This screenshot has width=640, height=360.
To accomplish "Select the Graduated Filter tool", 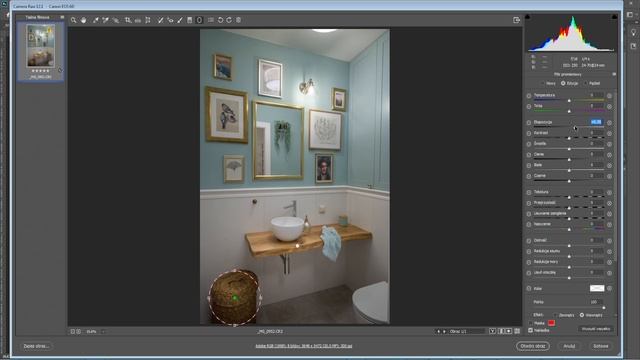I will pos(190,20).
